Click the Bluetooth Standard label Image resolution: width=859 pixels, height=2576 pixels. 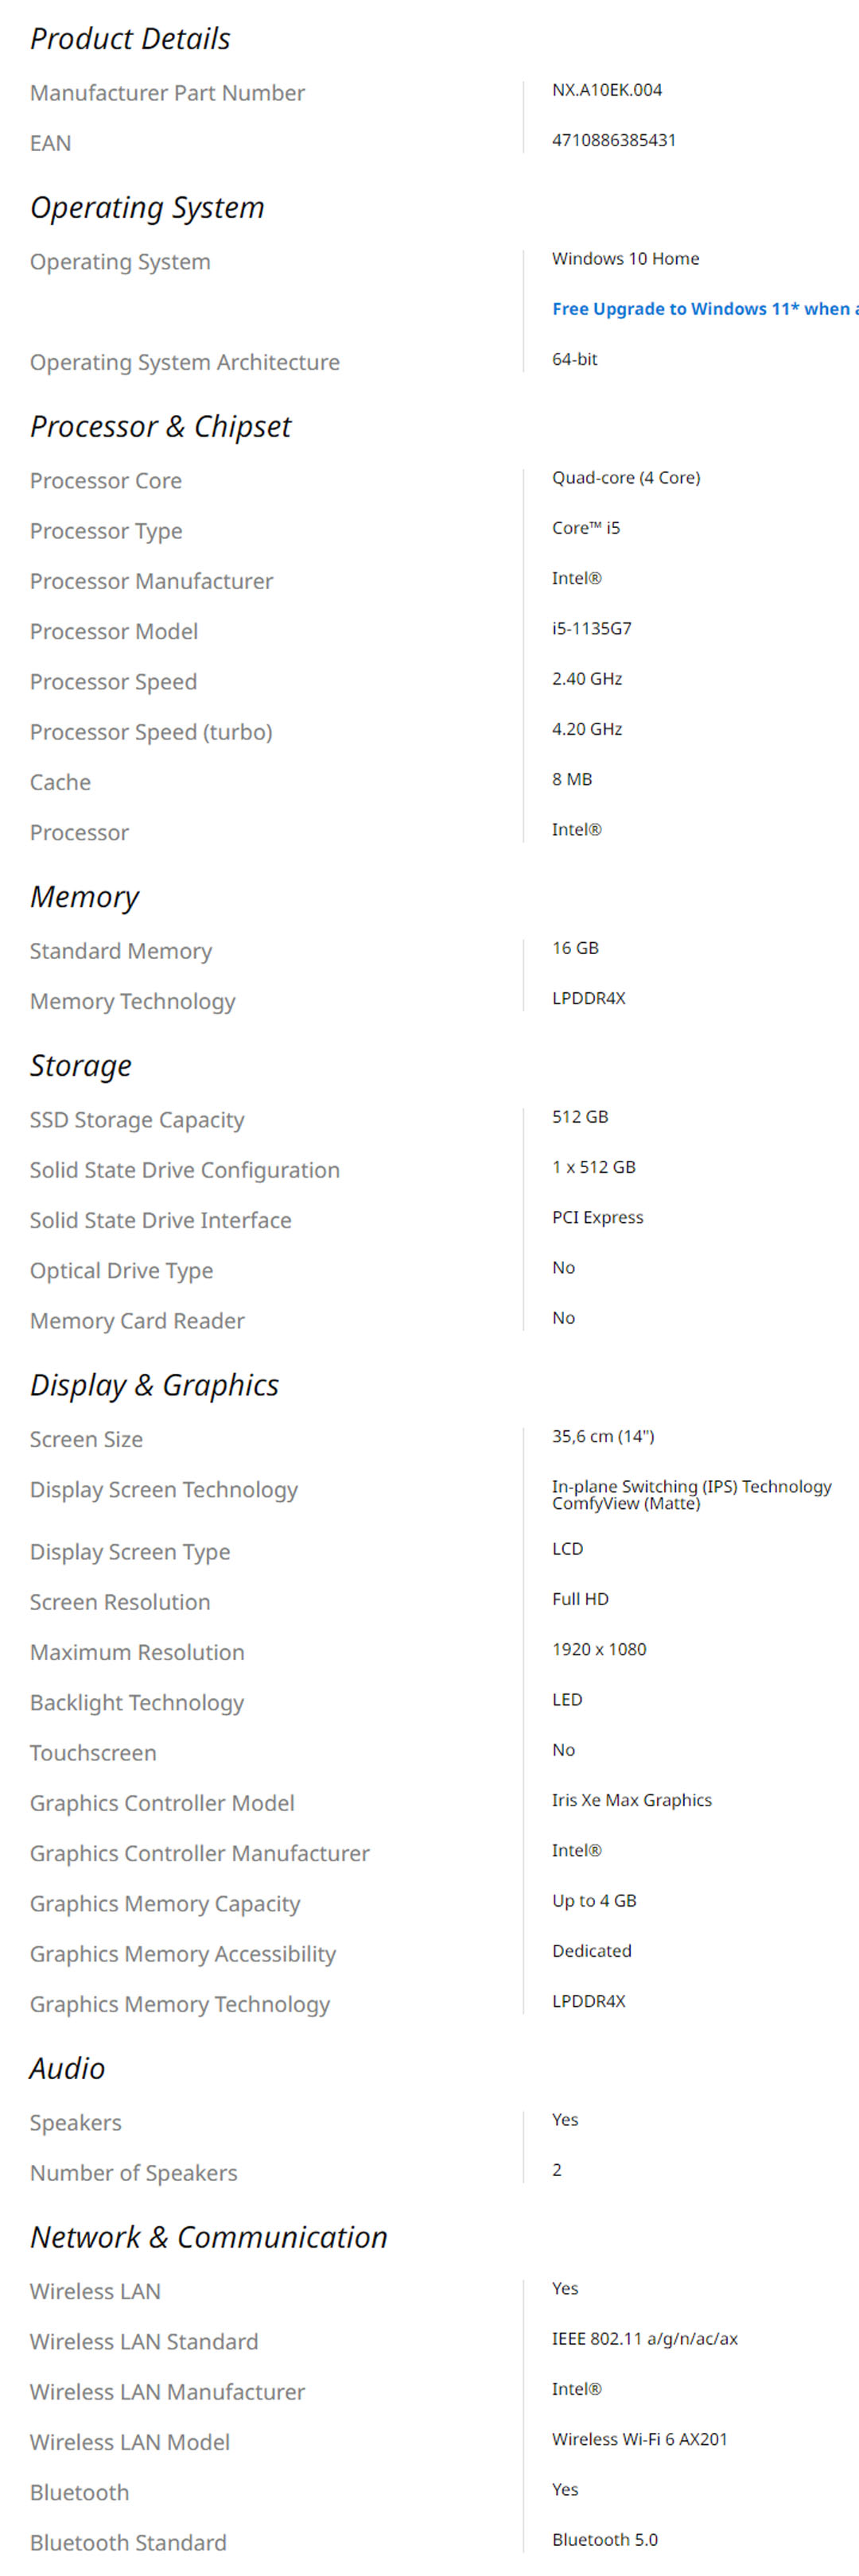click(128, 2542)
